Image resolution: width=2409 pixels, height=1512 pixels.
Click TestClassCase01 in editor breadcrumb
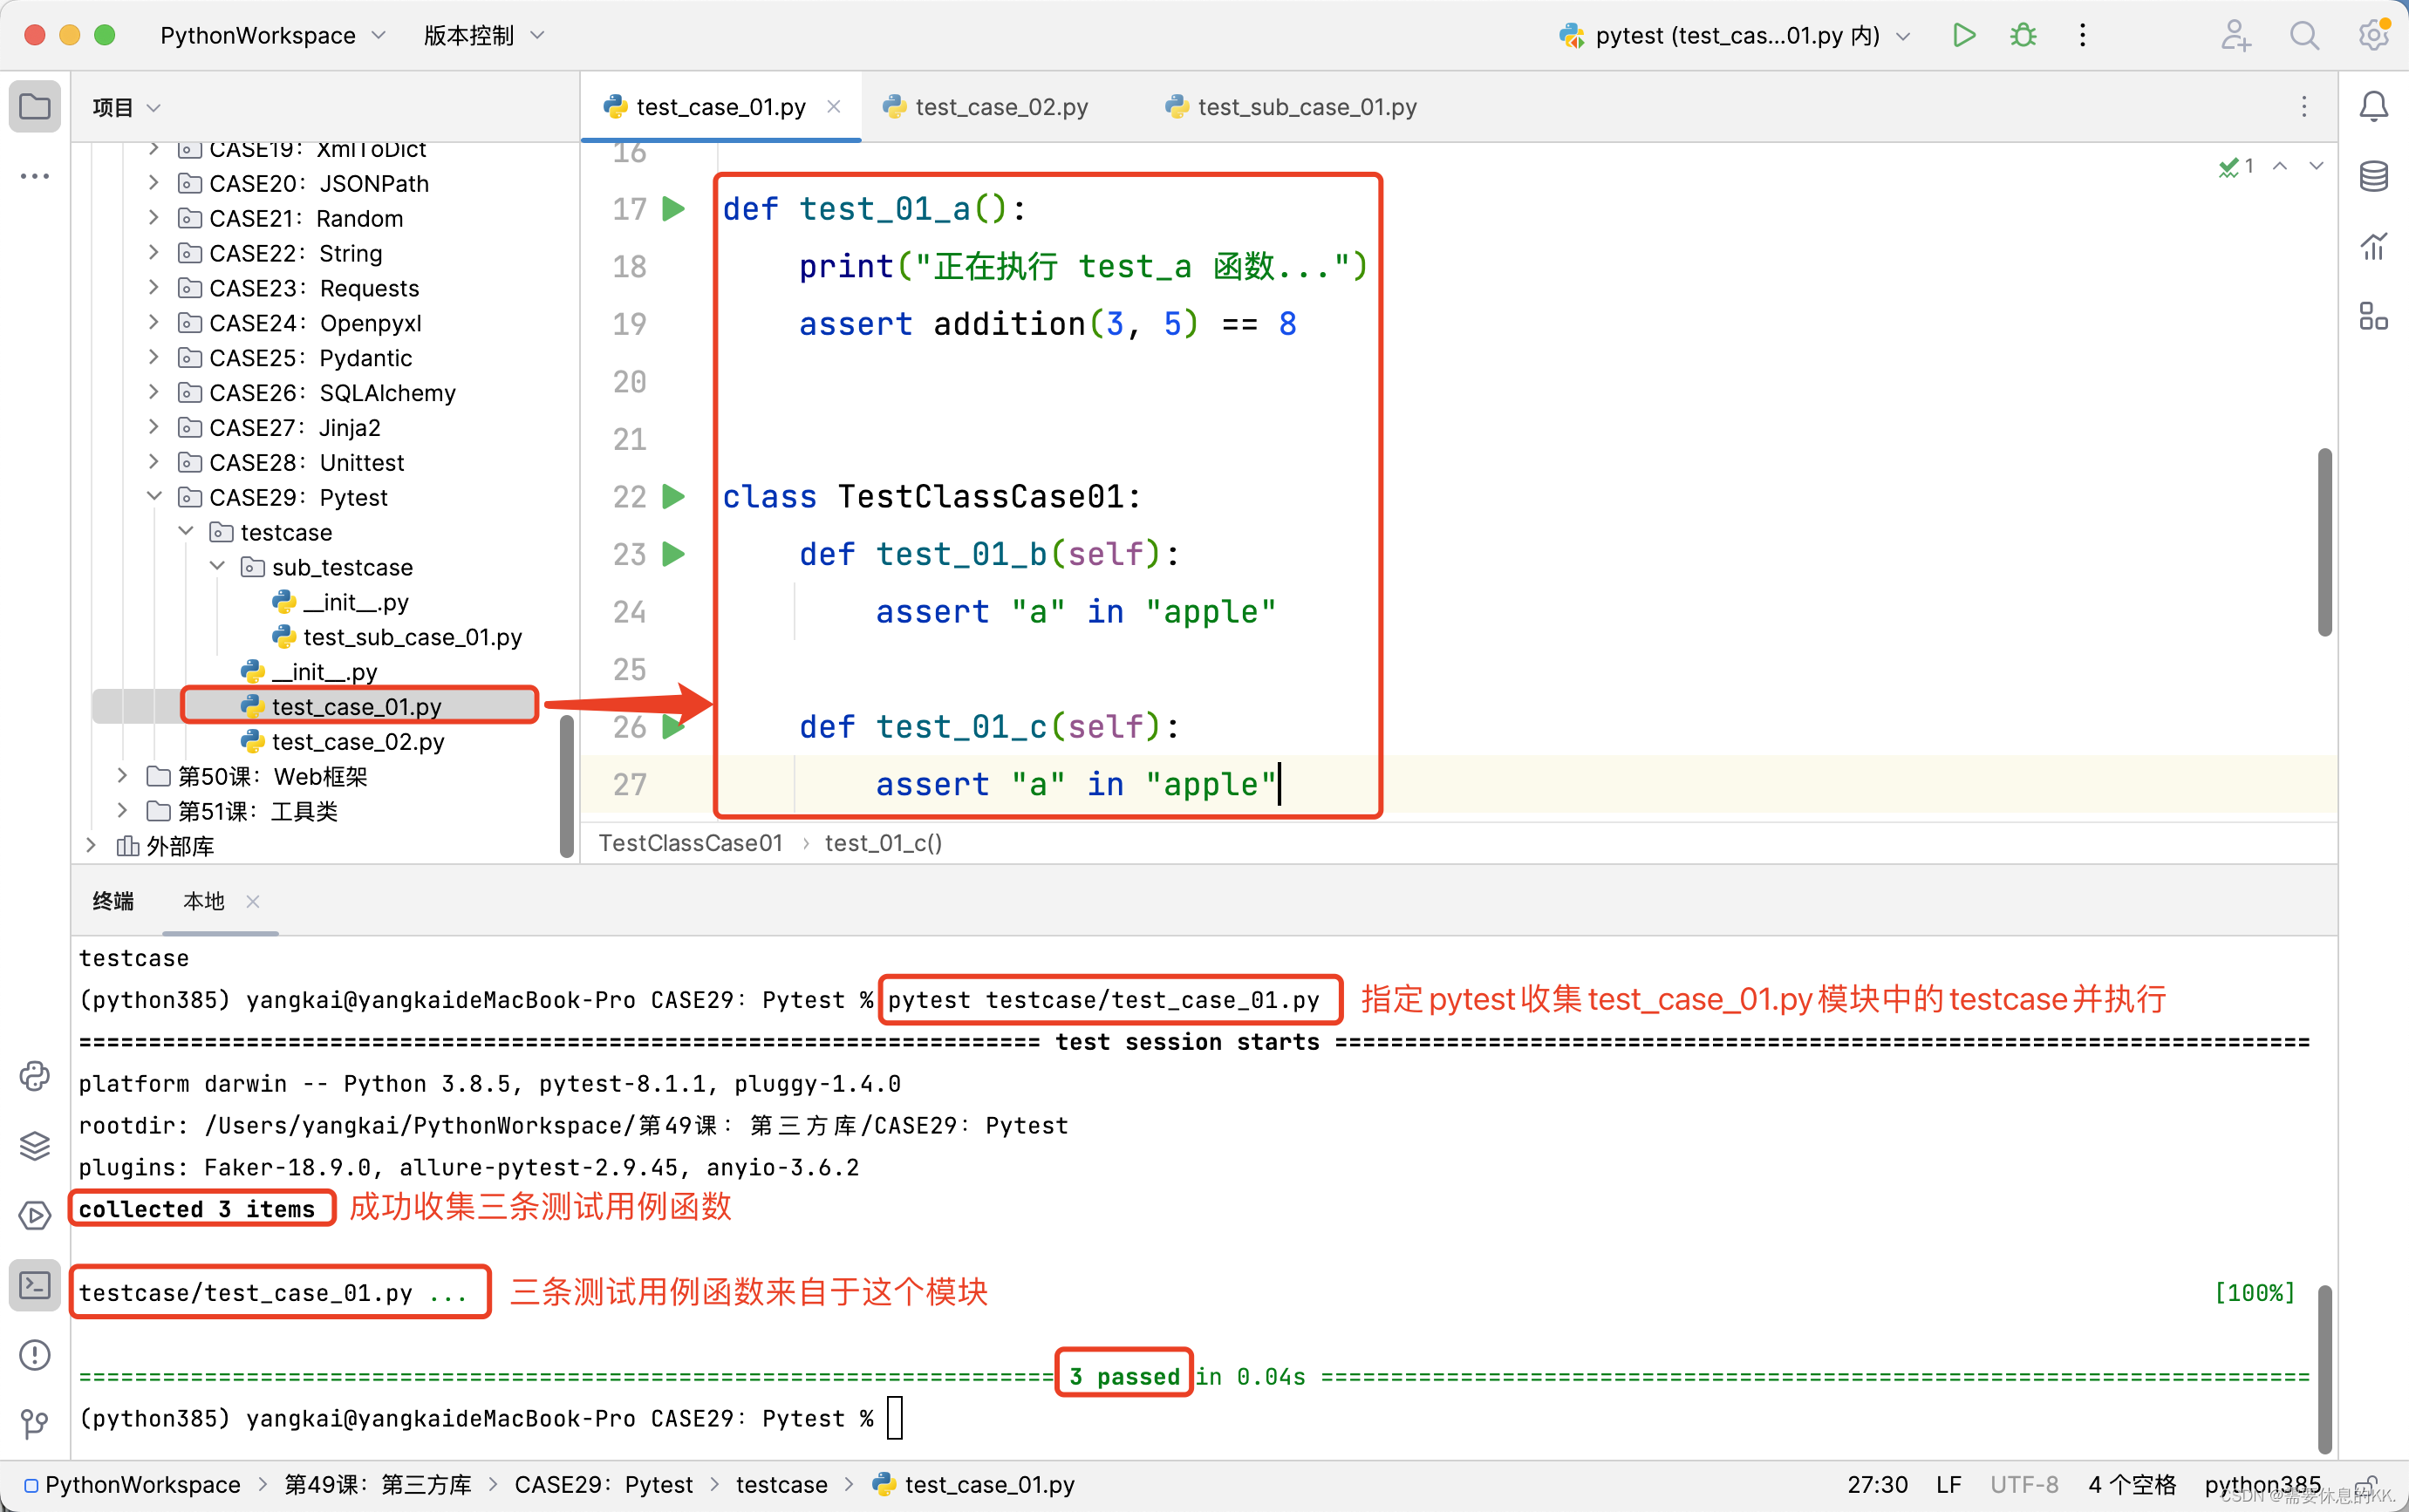690,843
